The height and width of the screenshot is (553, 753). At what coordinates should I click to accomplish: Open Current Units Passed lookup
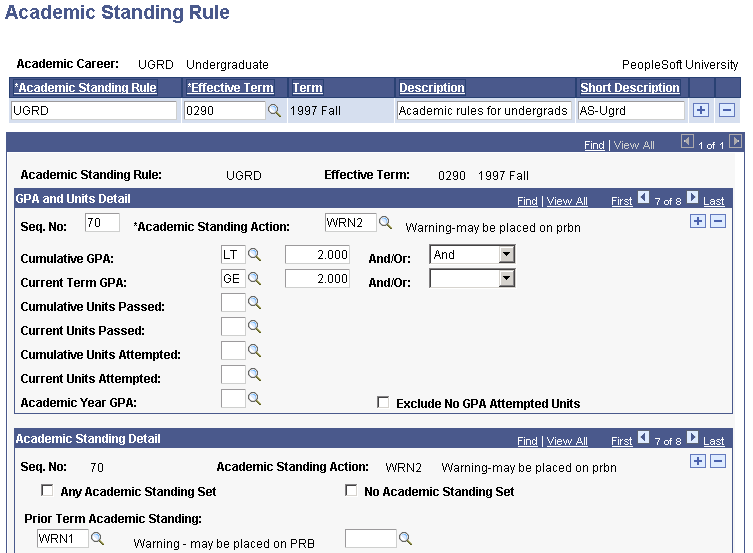(254, 326)
